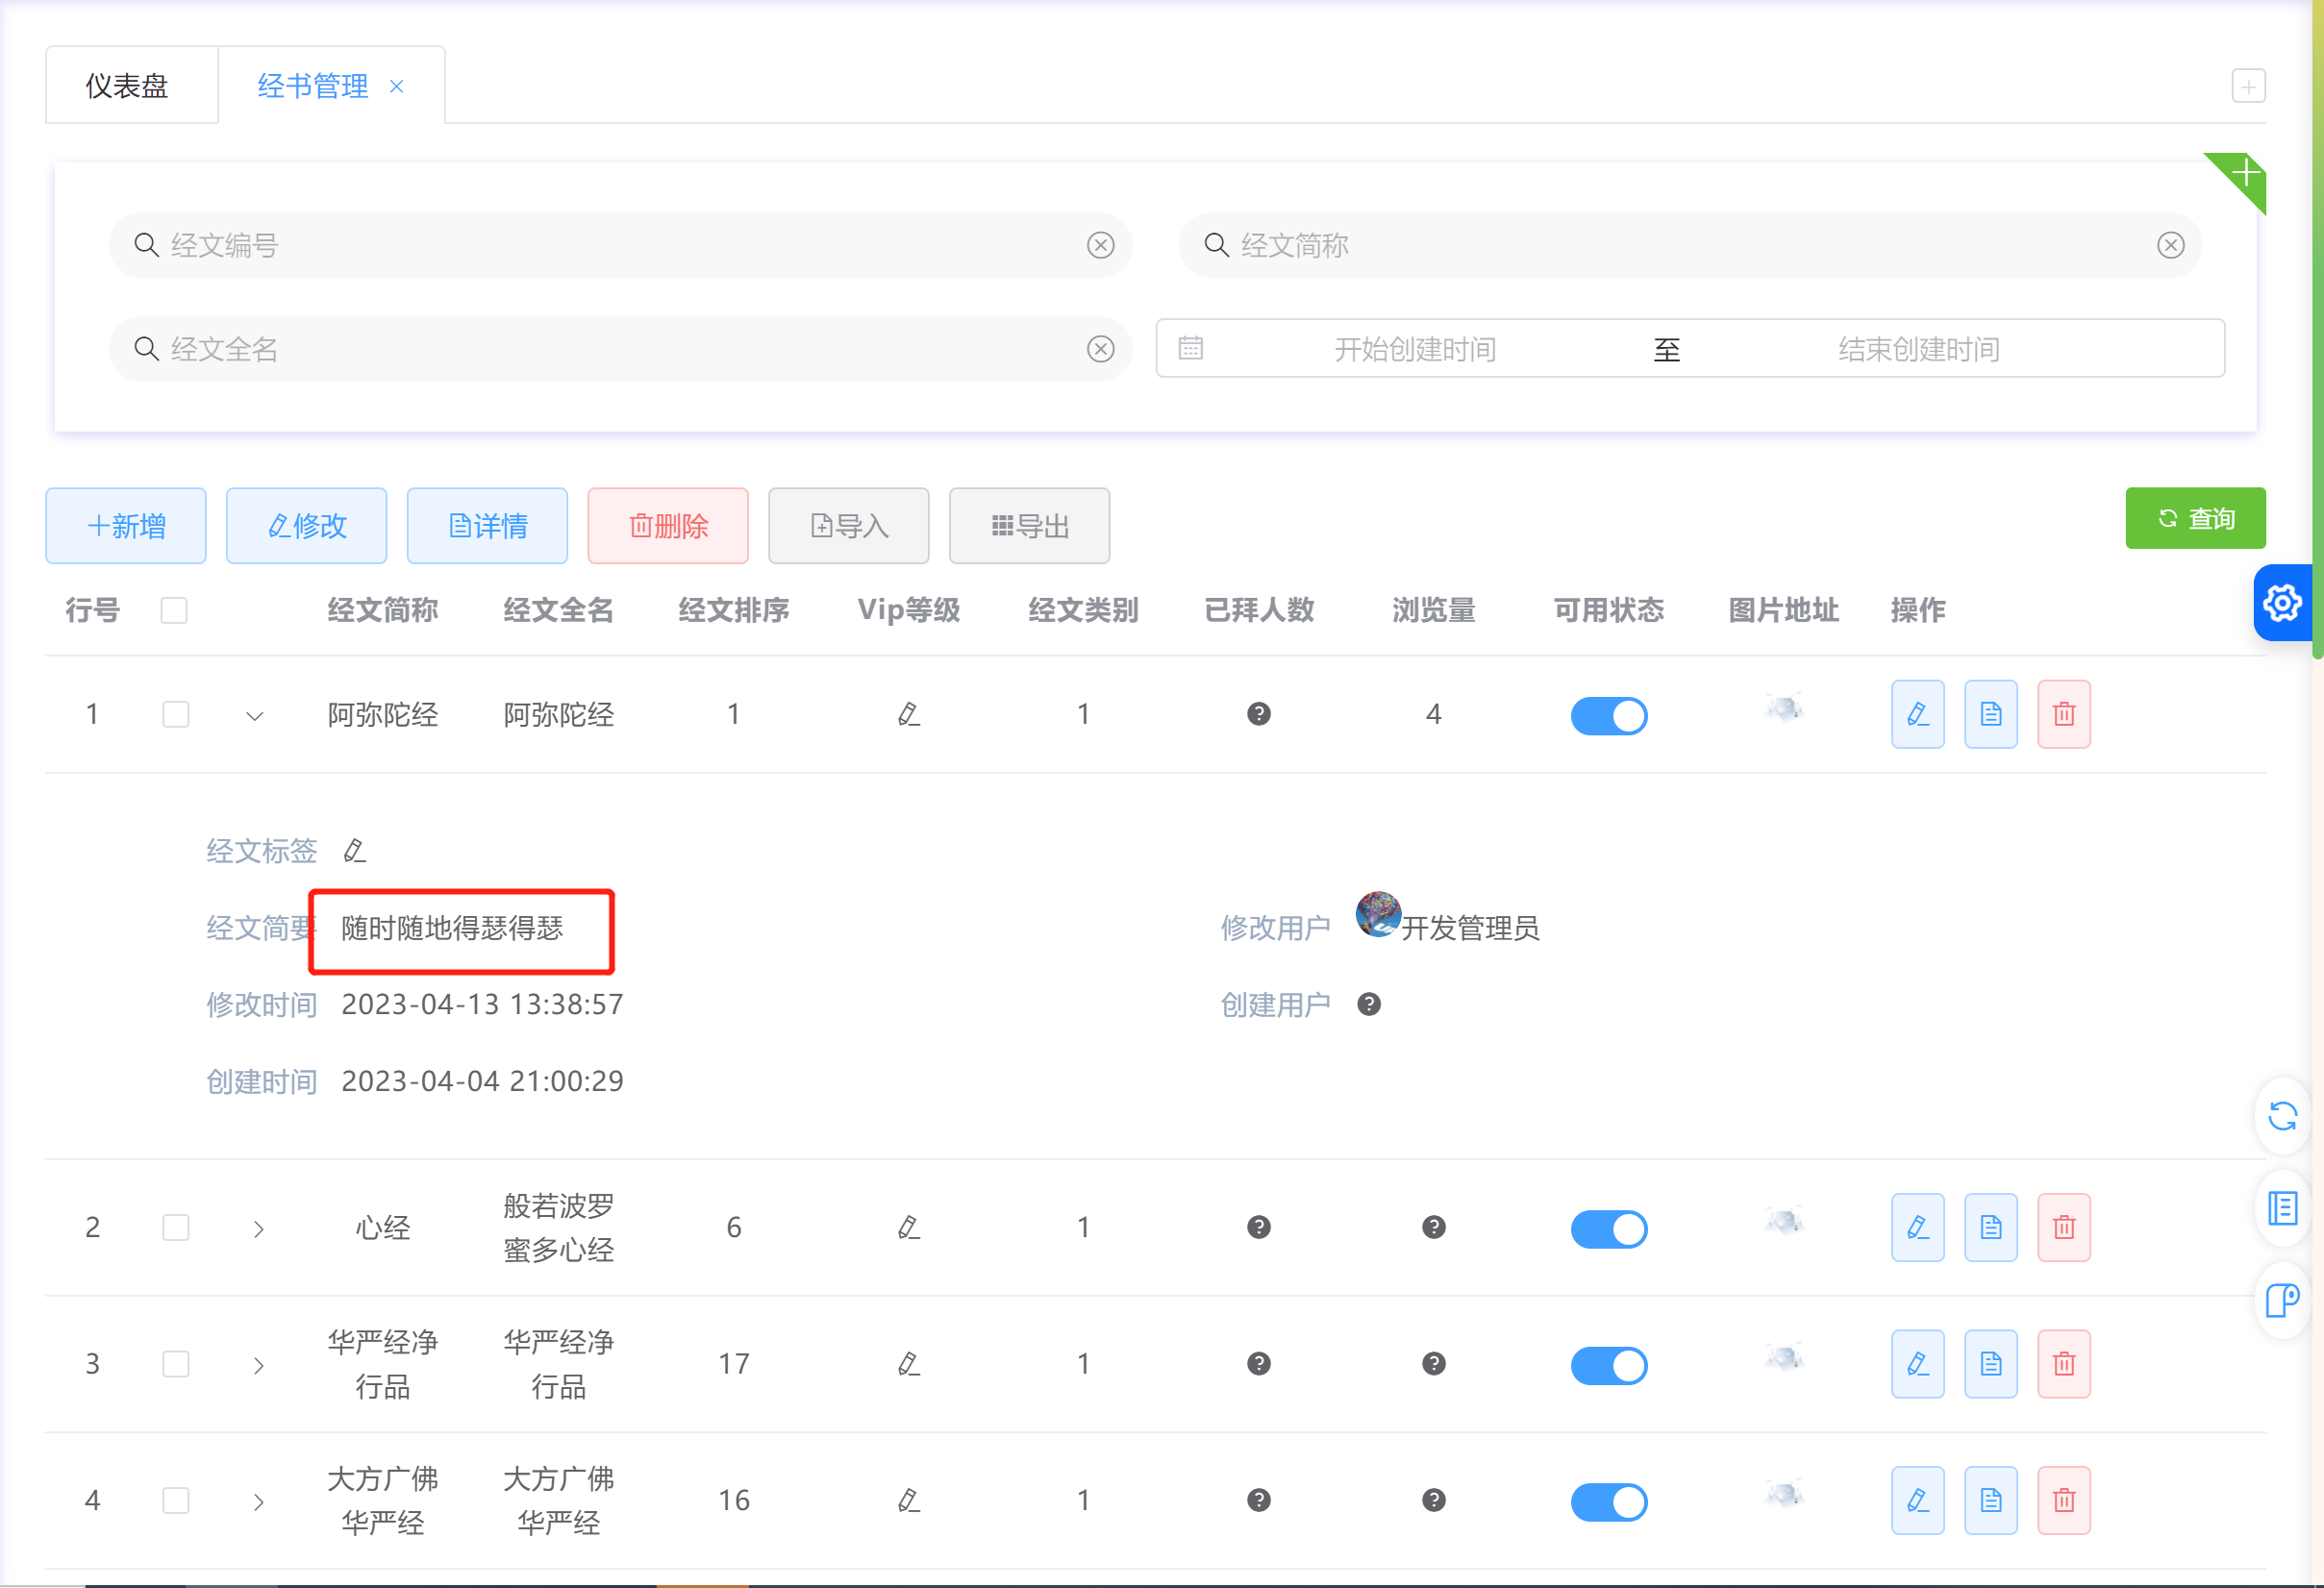Click the 详情 button
Image resolution: width=2324 pixels, height=1588 pixels.
(487, 526)
